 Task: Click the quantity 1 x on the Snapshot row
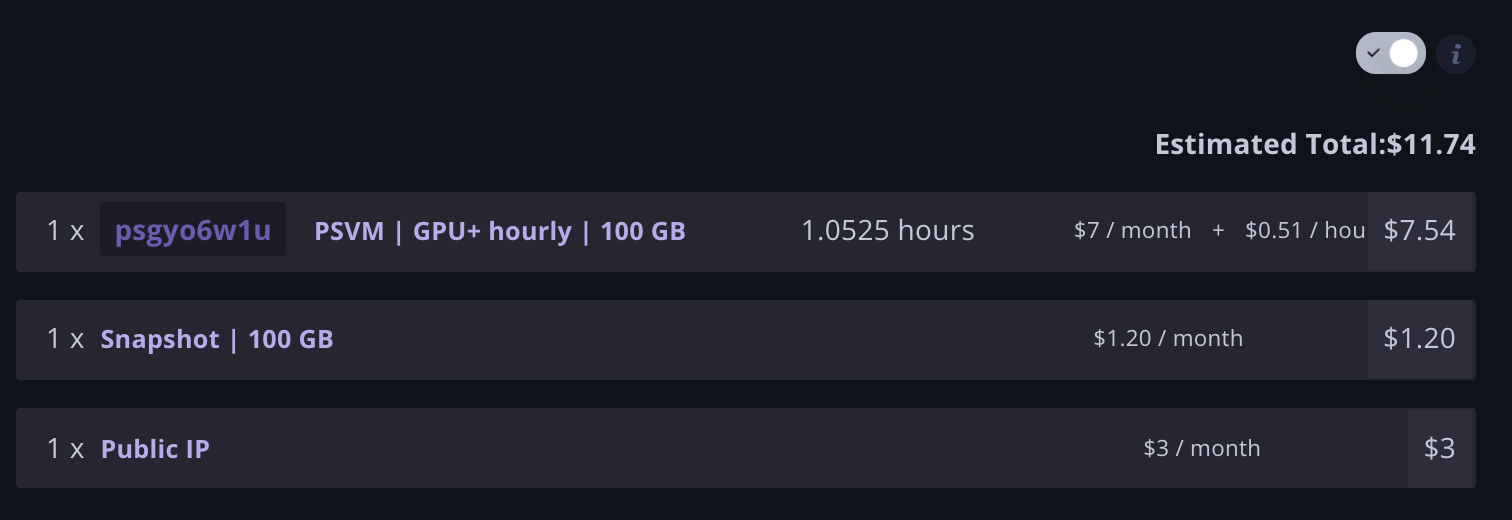pyautogui.click(x=65, y=339)
